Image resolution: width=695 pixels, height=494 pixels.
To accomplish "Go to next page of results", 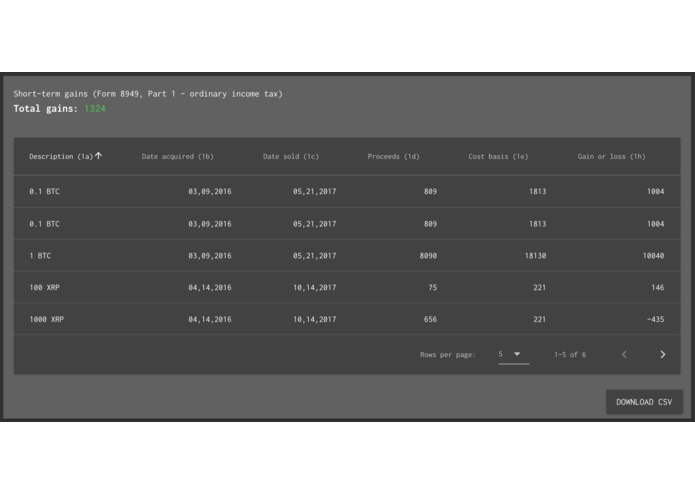I will coord(663,354).
